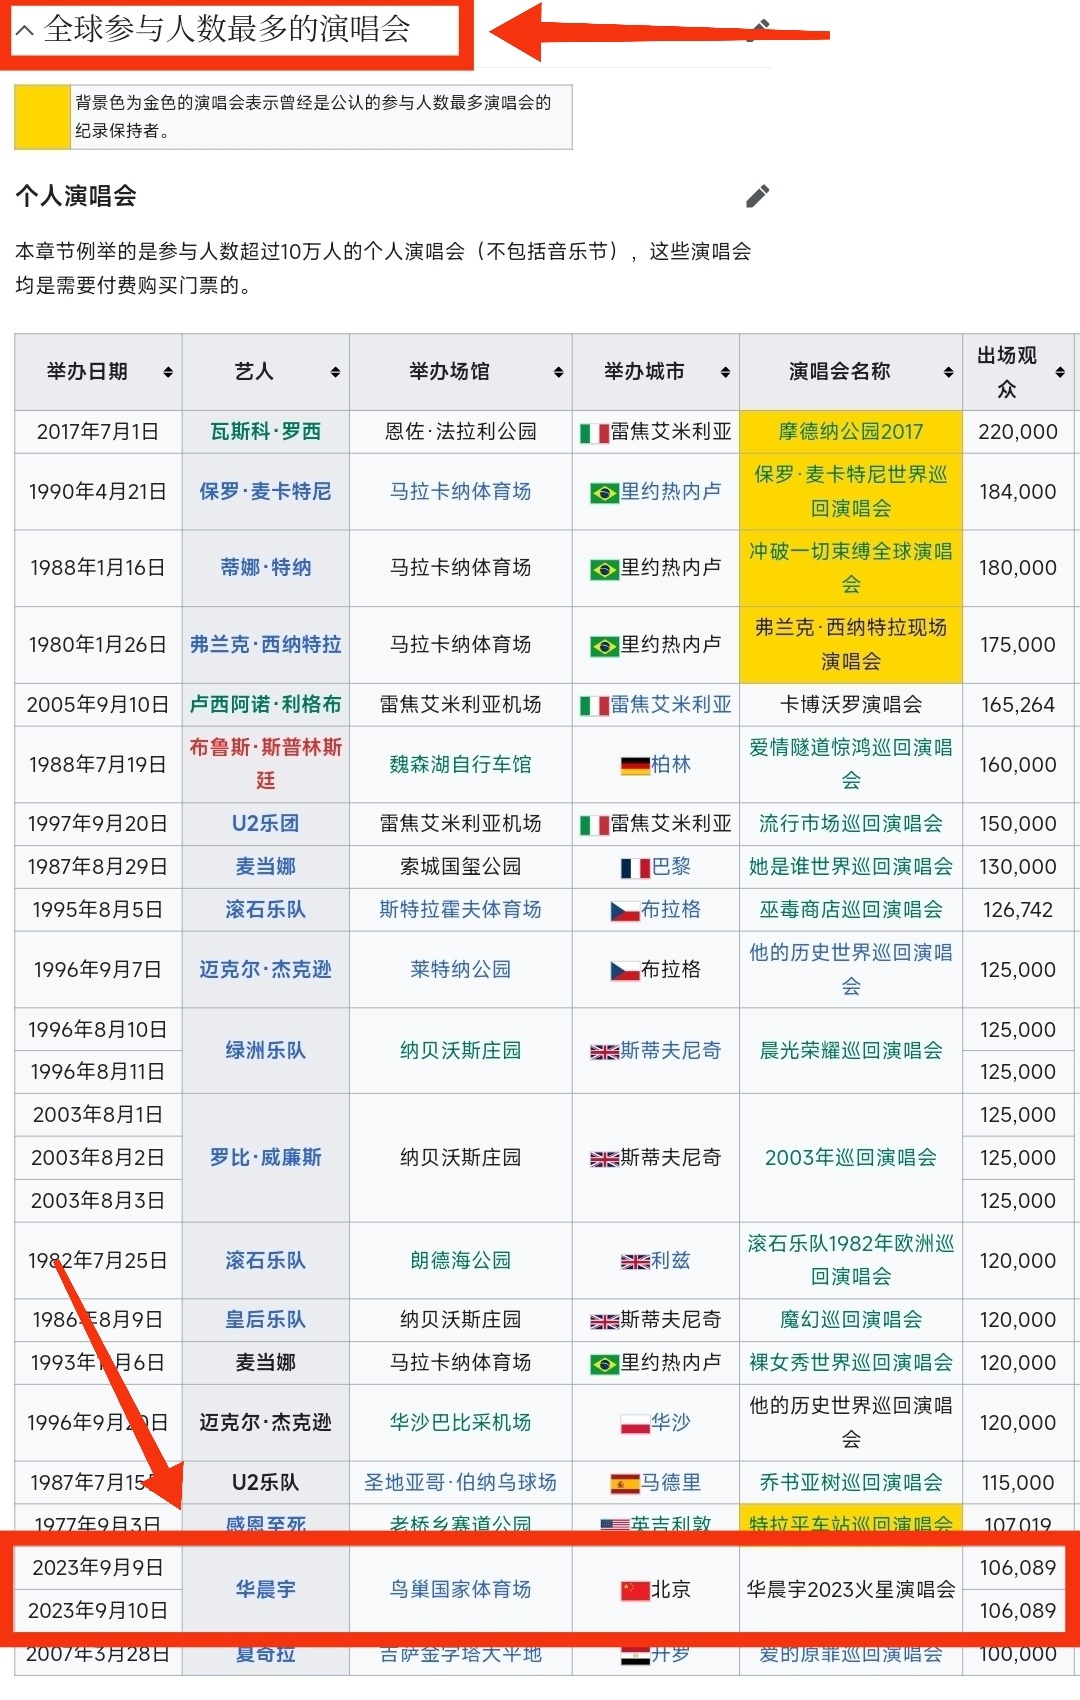
Task: Open the 利兹 city link
Action: coord(671,1261)
